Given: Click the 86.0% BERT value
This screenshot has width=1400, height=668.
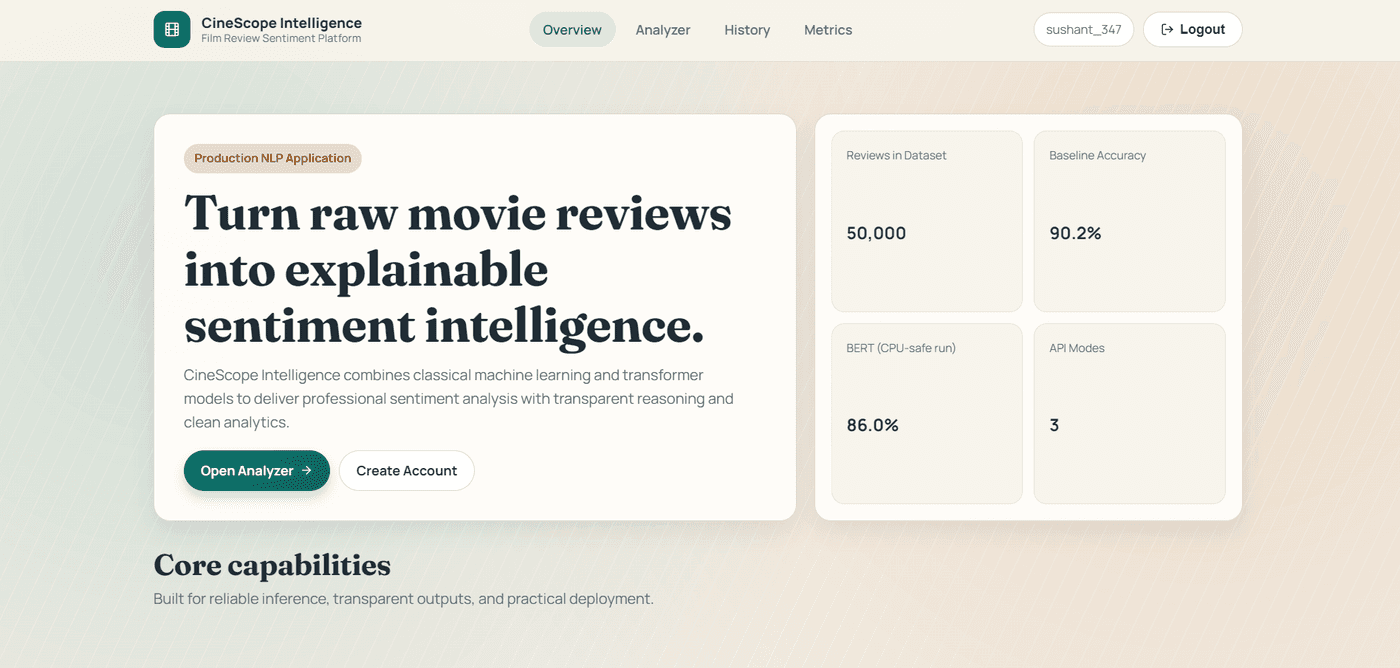Looking at the screenshot, I should (873, 425).
